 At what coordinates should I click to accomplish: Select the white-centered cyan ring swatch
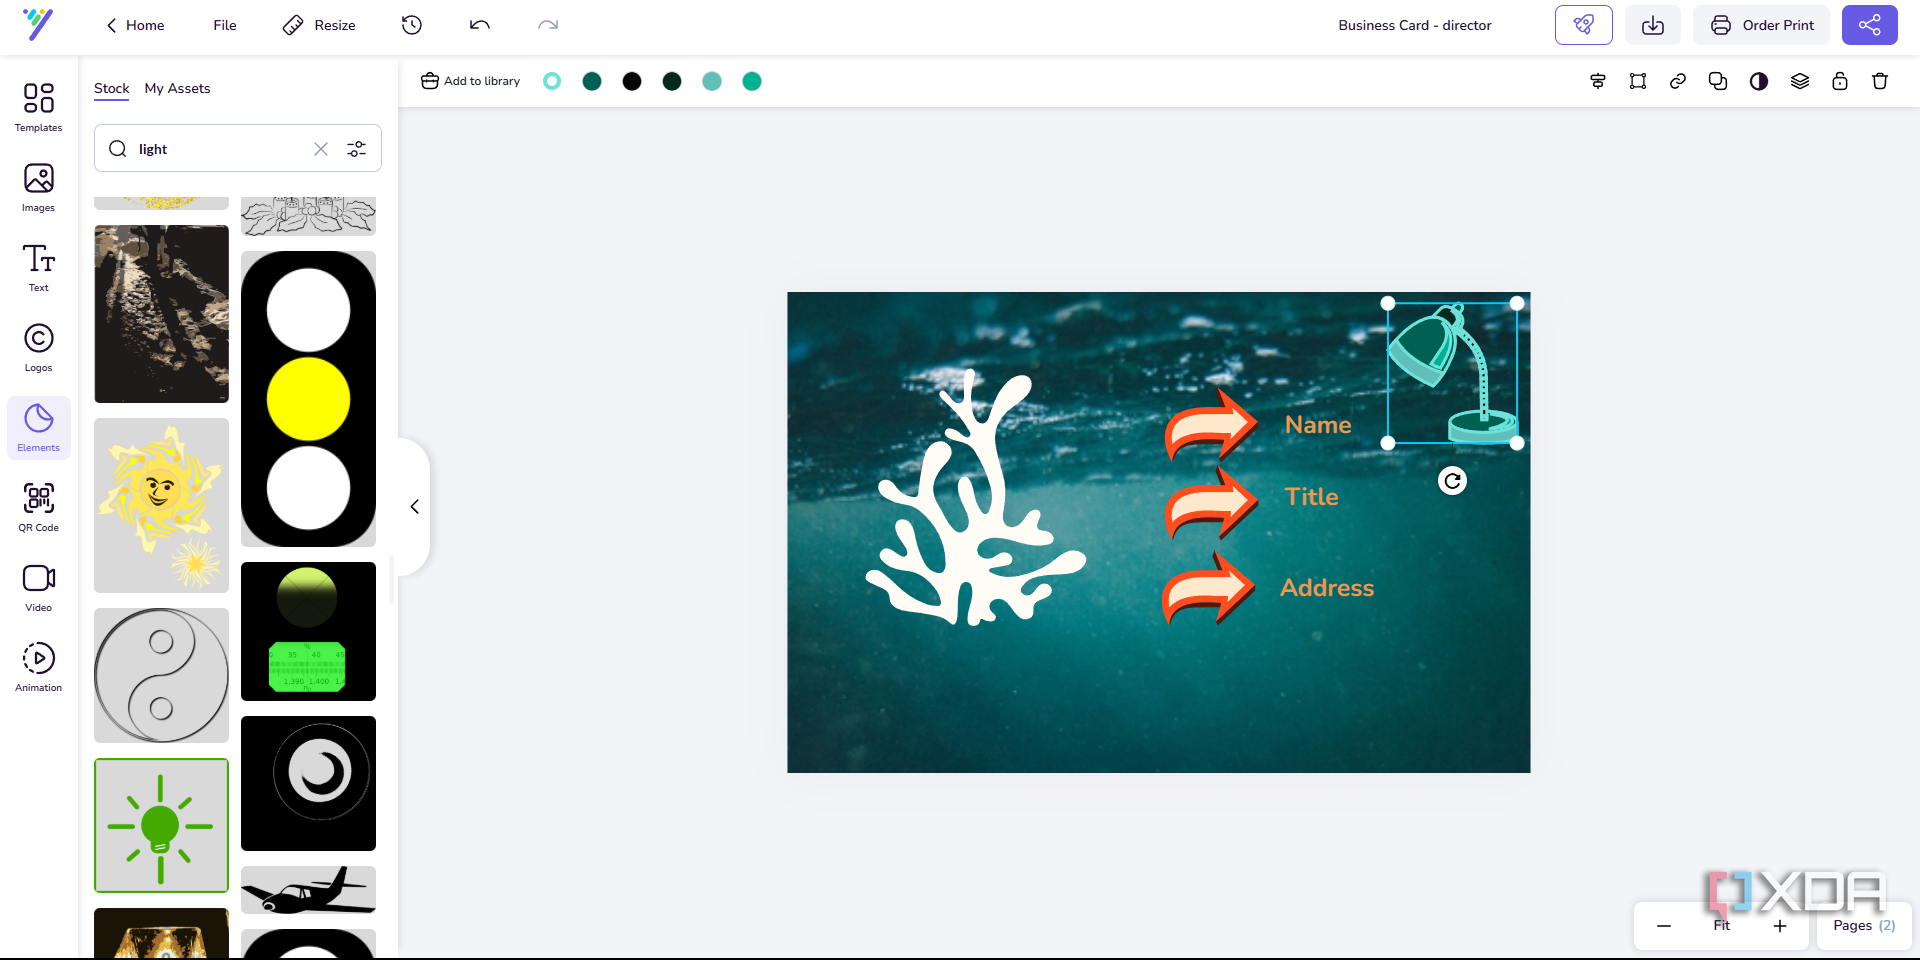click(x=552, y=81)
